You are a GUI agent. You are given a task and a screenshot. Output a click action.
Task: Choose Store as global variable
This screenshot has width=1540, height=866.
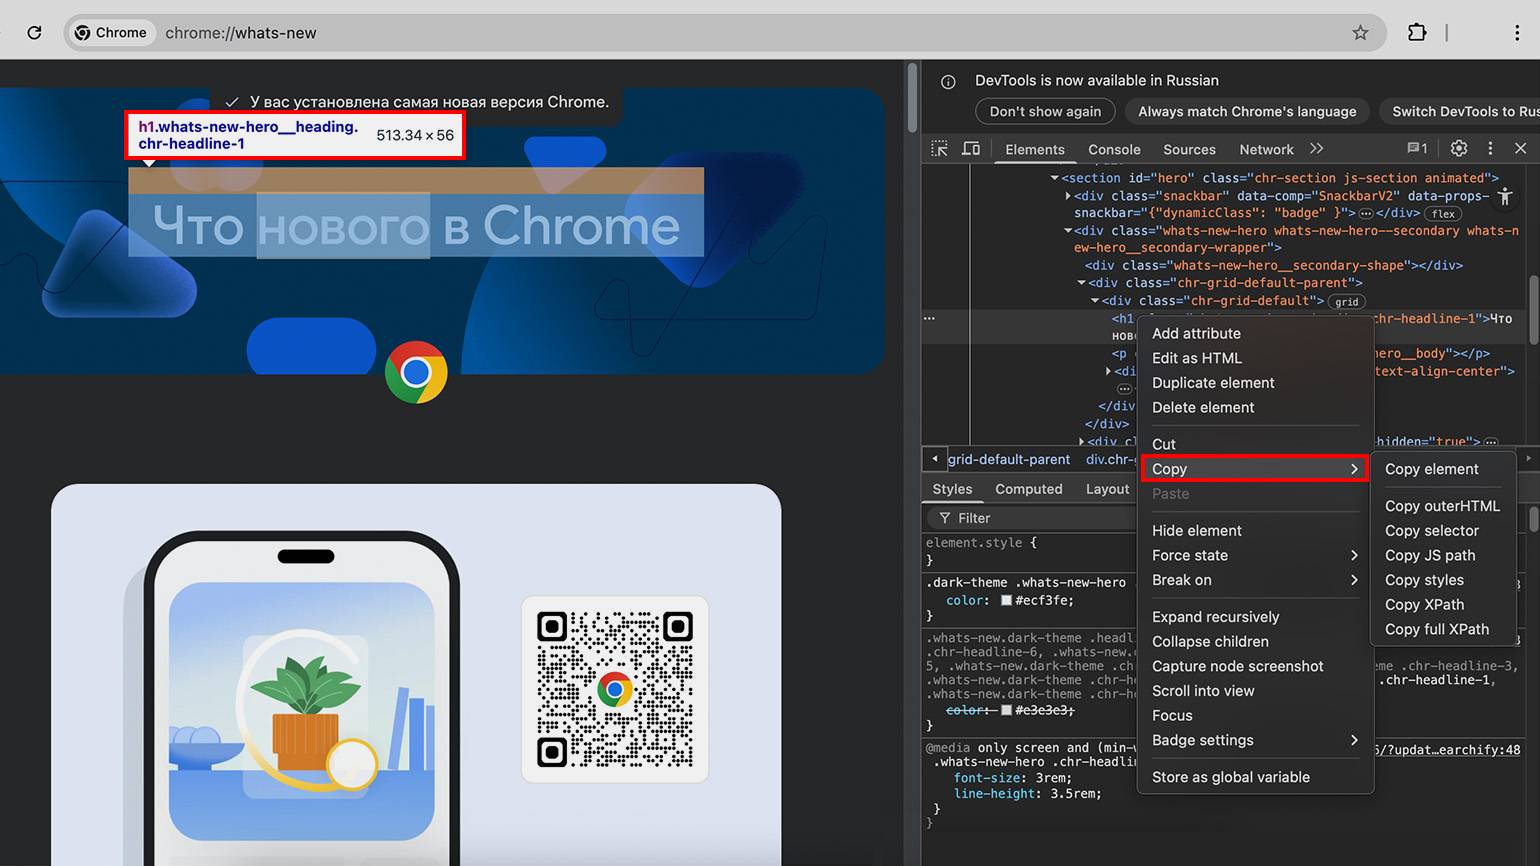1255,777
